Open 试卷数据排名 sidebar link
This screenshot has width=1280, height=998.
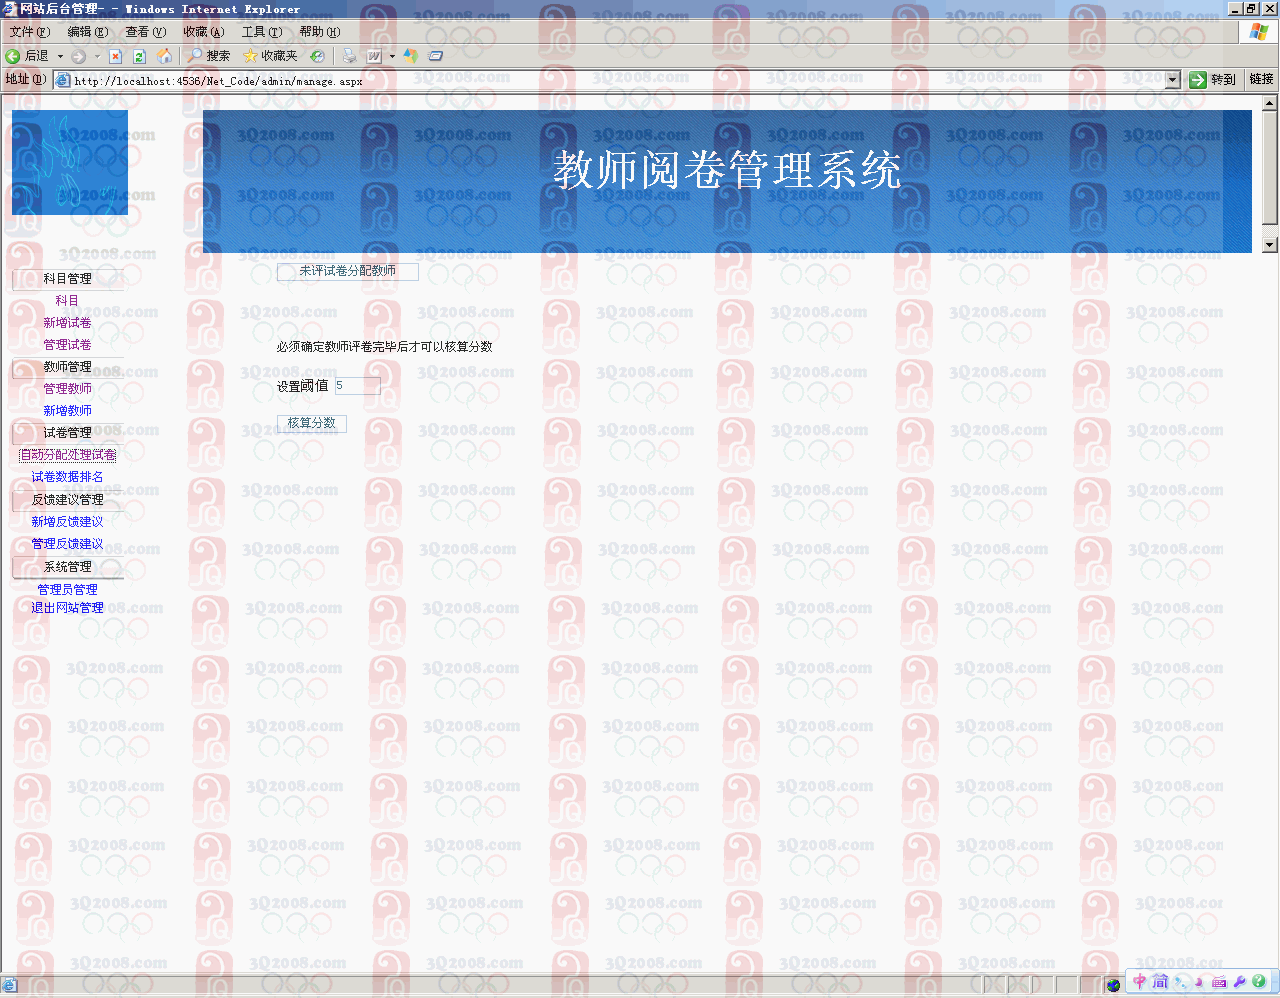[x=67, y=477]
